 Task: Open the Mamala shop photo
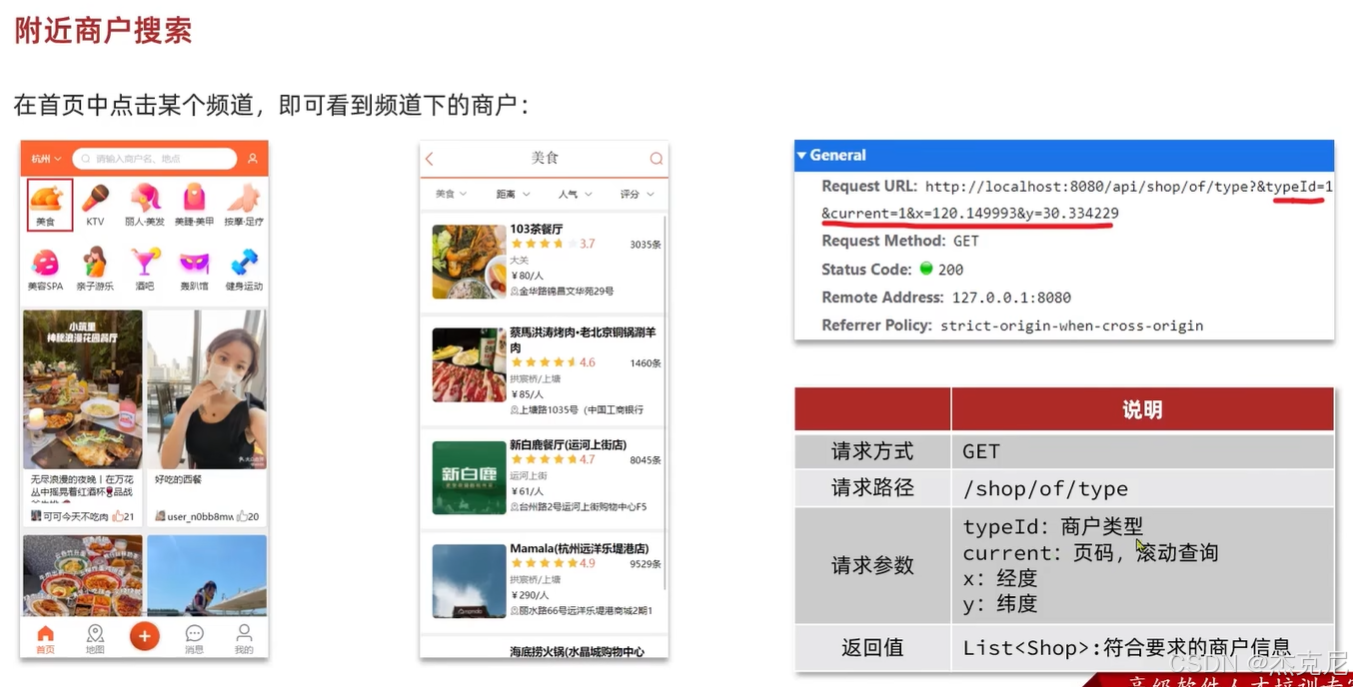click(x=469, y=582)
